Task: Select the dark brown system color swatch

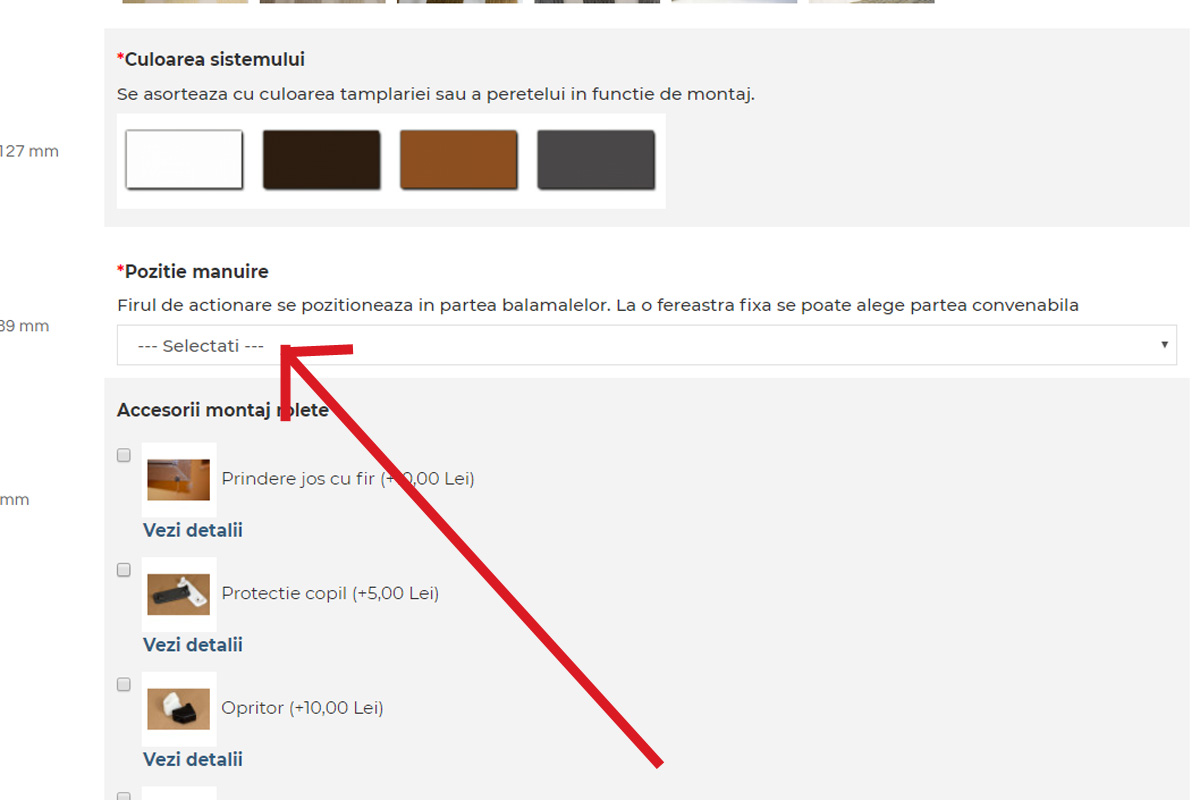Action: pos(322,159)
